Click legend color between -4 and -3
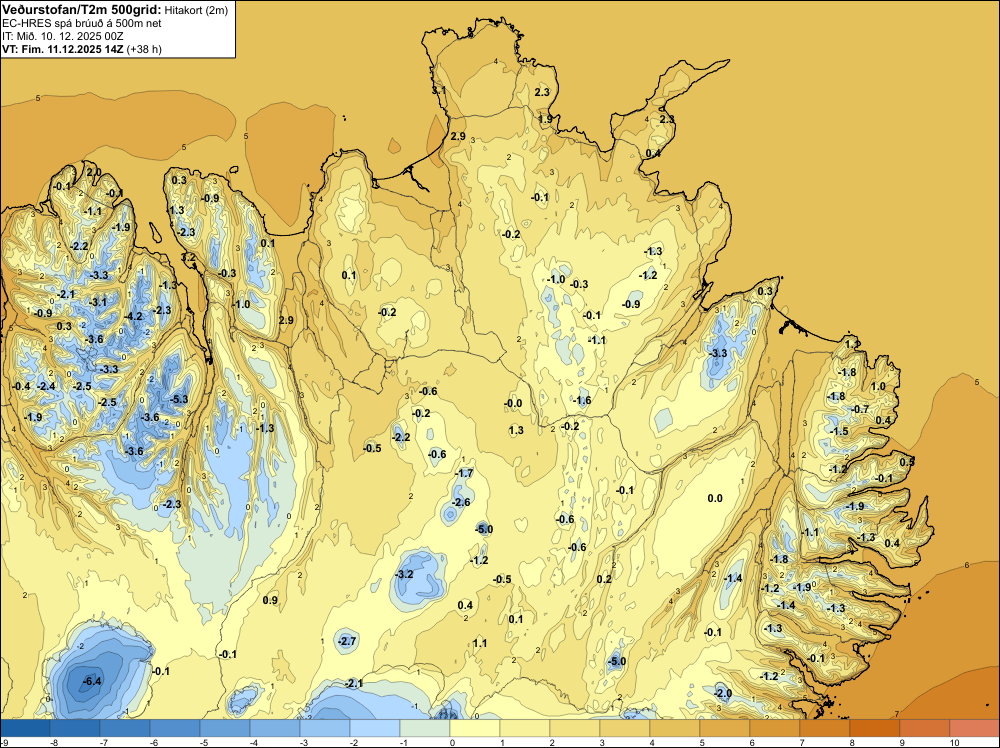This screenshot has height=748, width=1000. tap(275, 728)
